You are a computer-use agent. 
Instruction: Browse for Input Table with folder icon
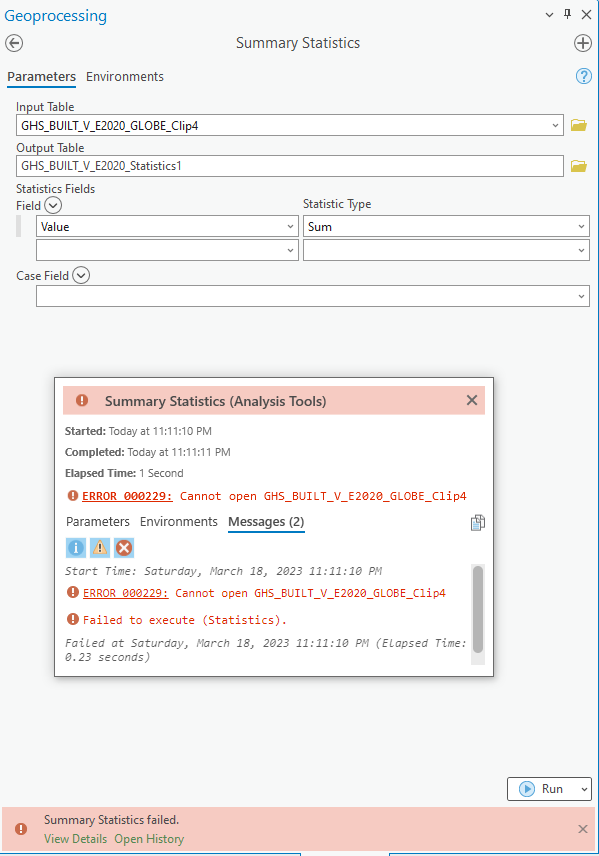[x=579, y=126]
